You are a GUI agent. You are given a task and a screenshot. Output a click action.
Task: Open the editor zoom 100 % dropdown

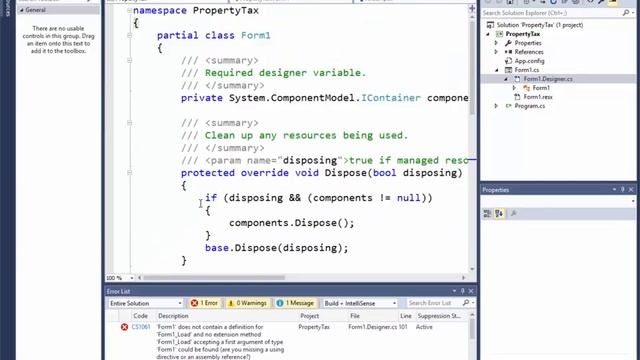(x=131, y=278)
